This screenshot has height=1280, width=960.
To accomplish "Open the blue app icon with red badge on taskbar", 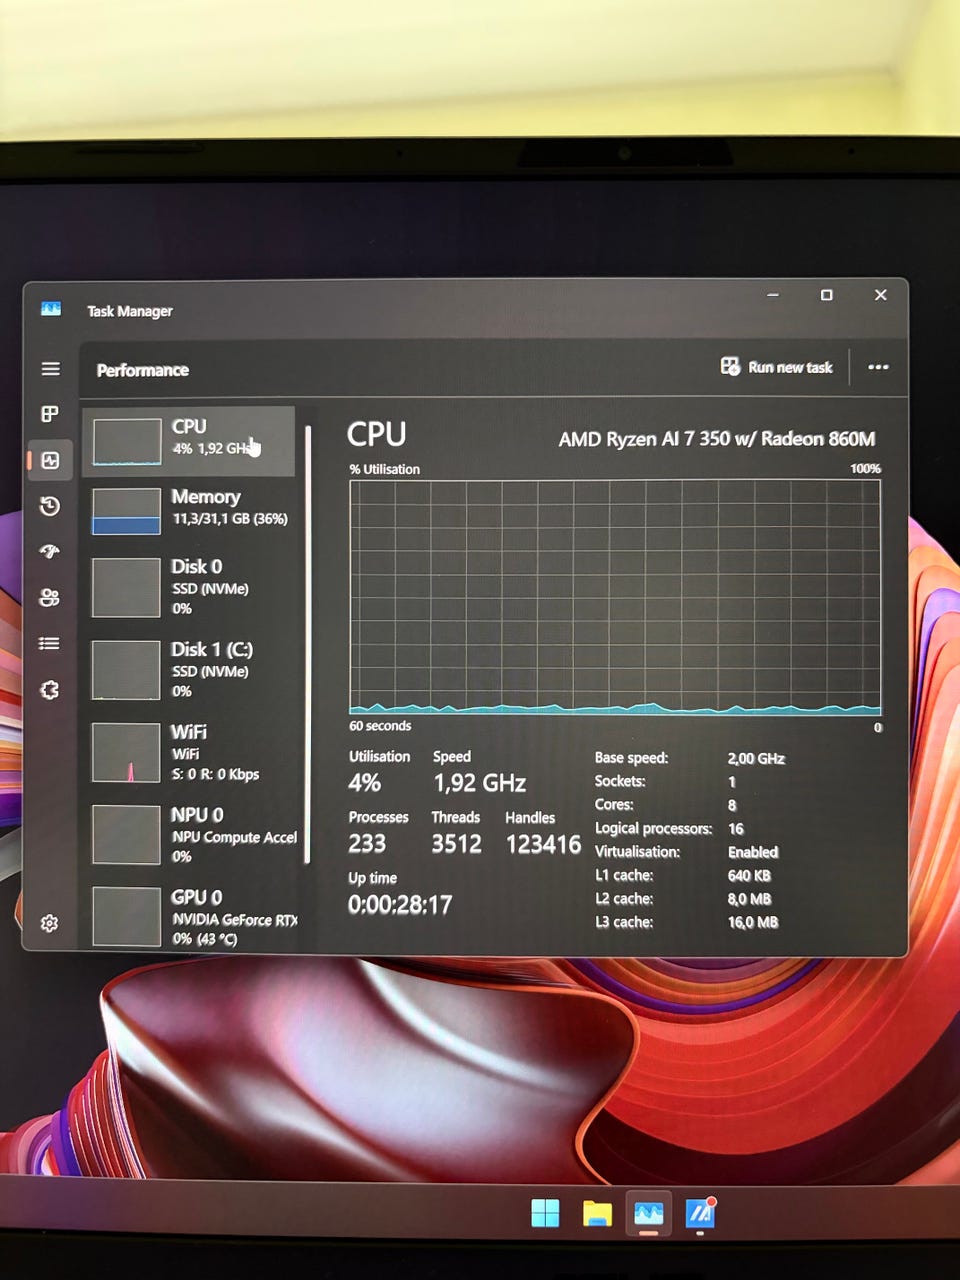I will 701,1213.
